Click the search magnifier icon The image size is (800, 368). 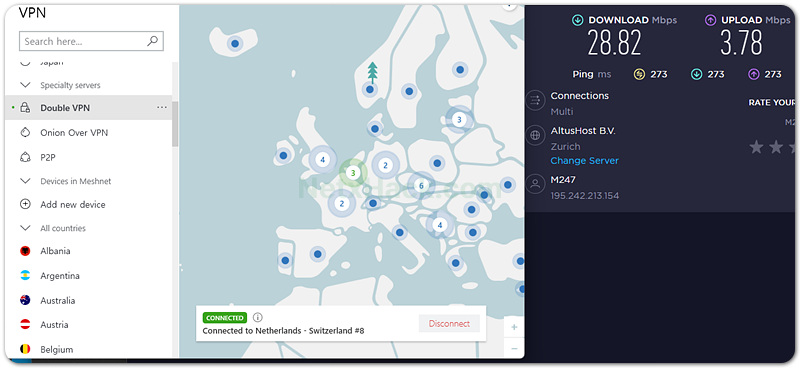[x=153, y=41]
